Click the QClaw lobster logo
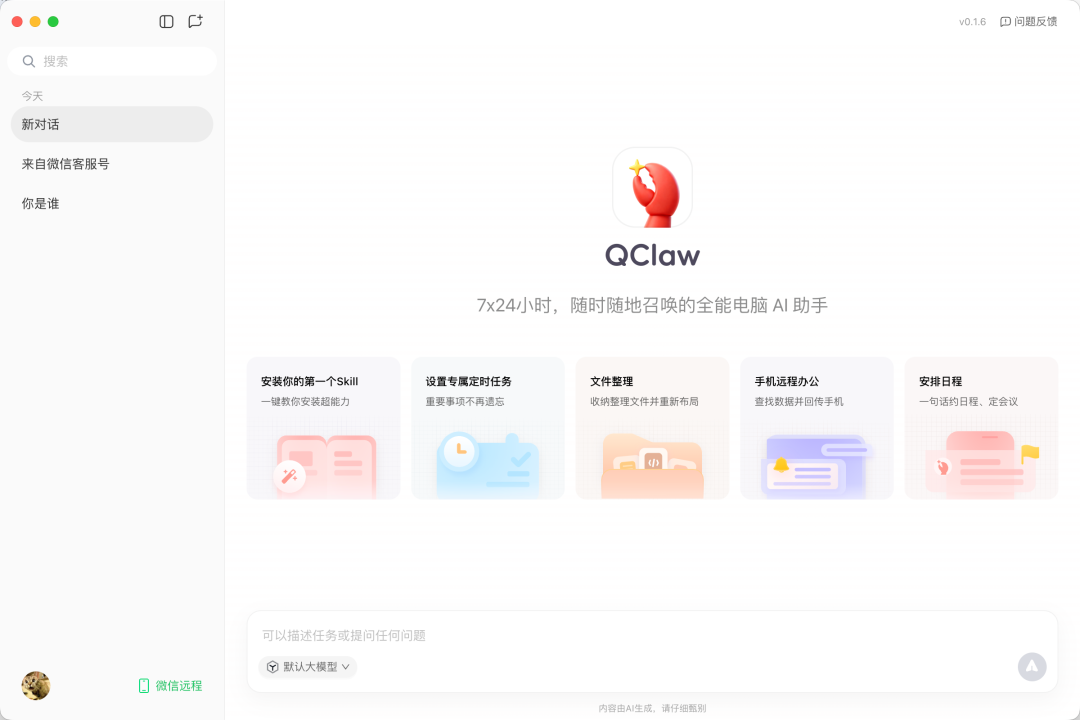The image size is (1080, 720). tap(652, 187)
